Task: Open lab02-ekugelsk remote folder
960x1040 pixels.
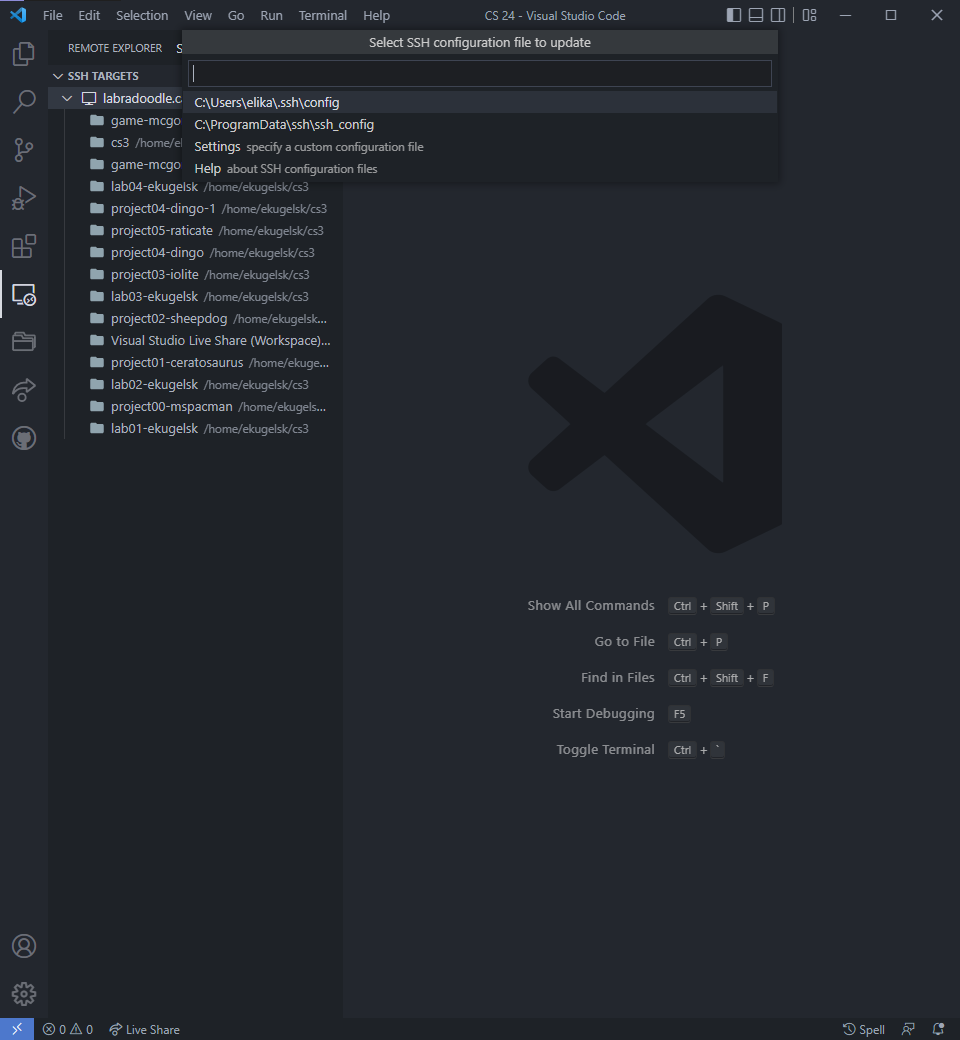Action: 196,385
